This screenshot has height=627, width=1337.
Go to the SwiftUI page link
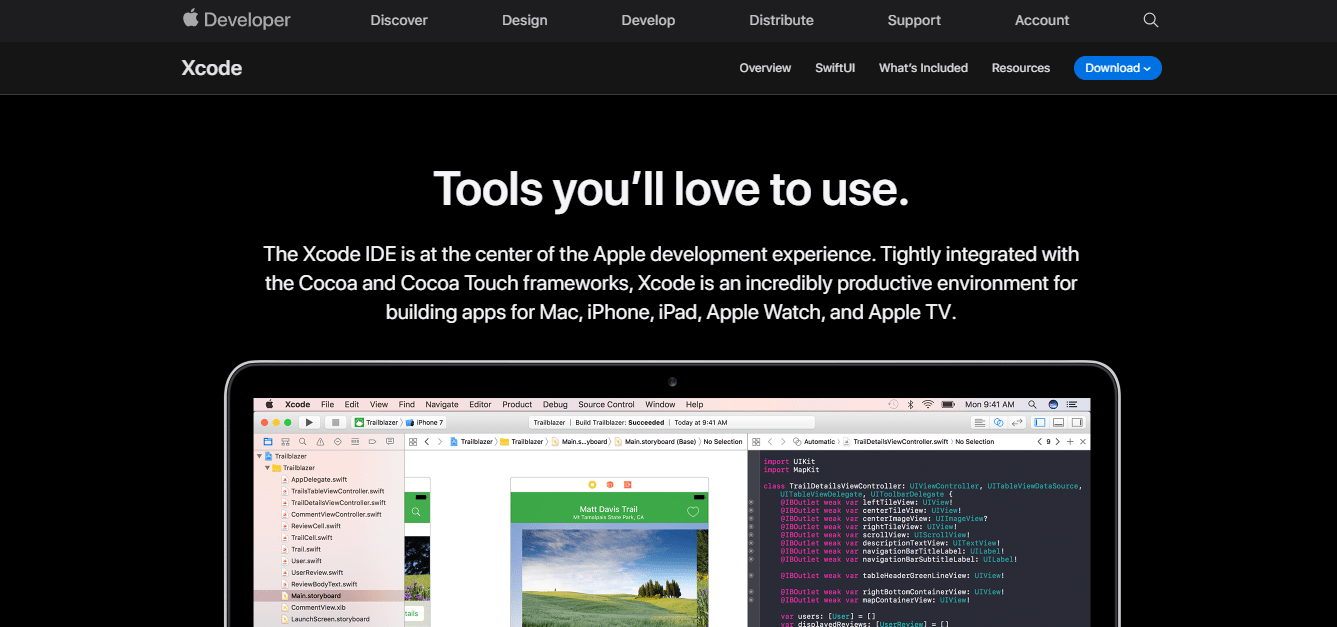click(x=835, y=68)
